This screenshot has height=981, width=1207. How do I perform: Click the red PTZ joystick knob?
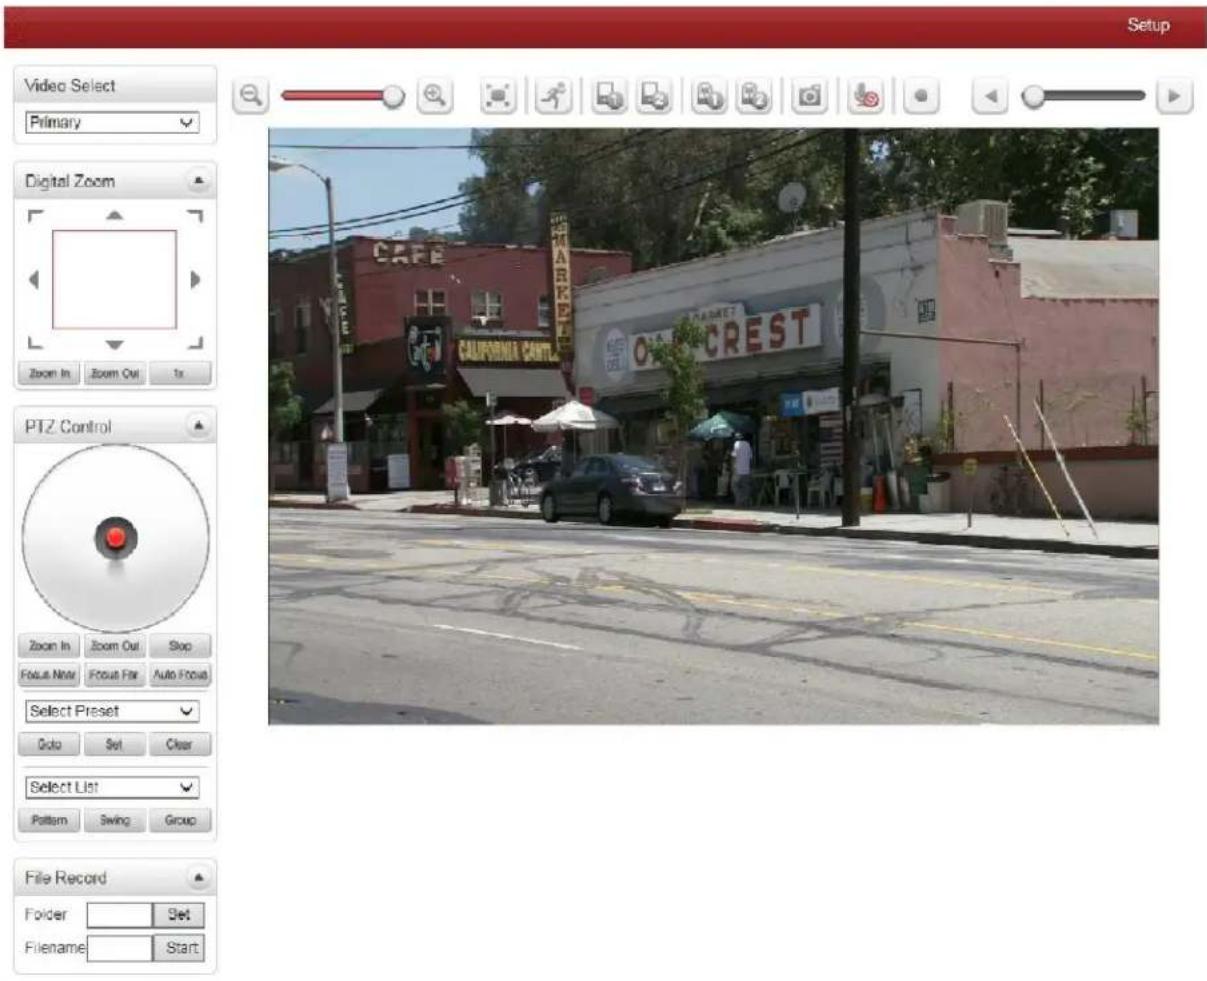point(116,539)
